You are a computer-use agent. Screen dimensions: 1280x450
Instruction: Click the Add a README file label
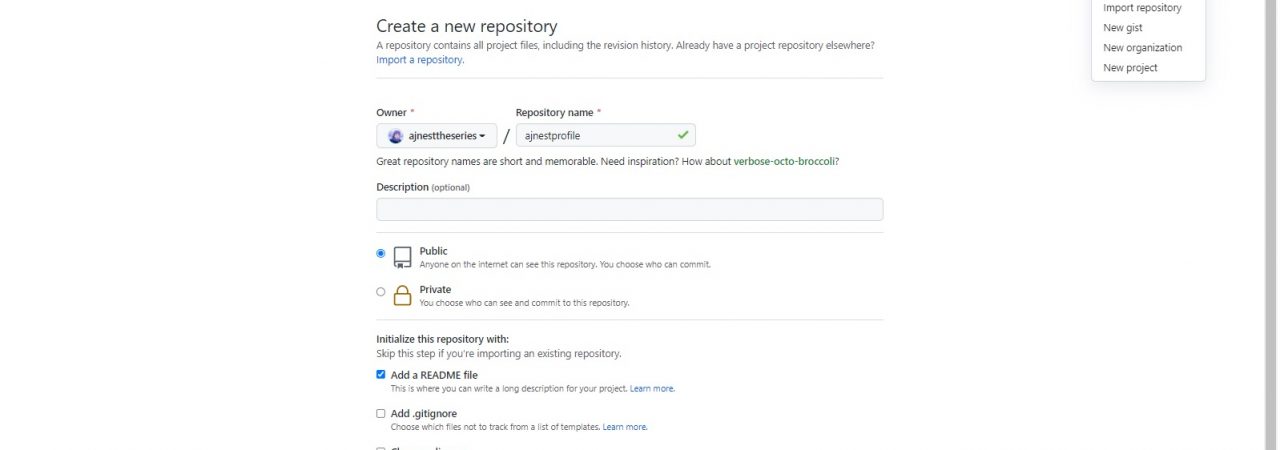(434, 375)
